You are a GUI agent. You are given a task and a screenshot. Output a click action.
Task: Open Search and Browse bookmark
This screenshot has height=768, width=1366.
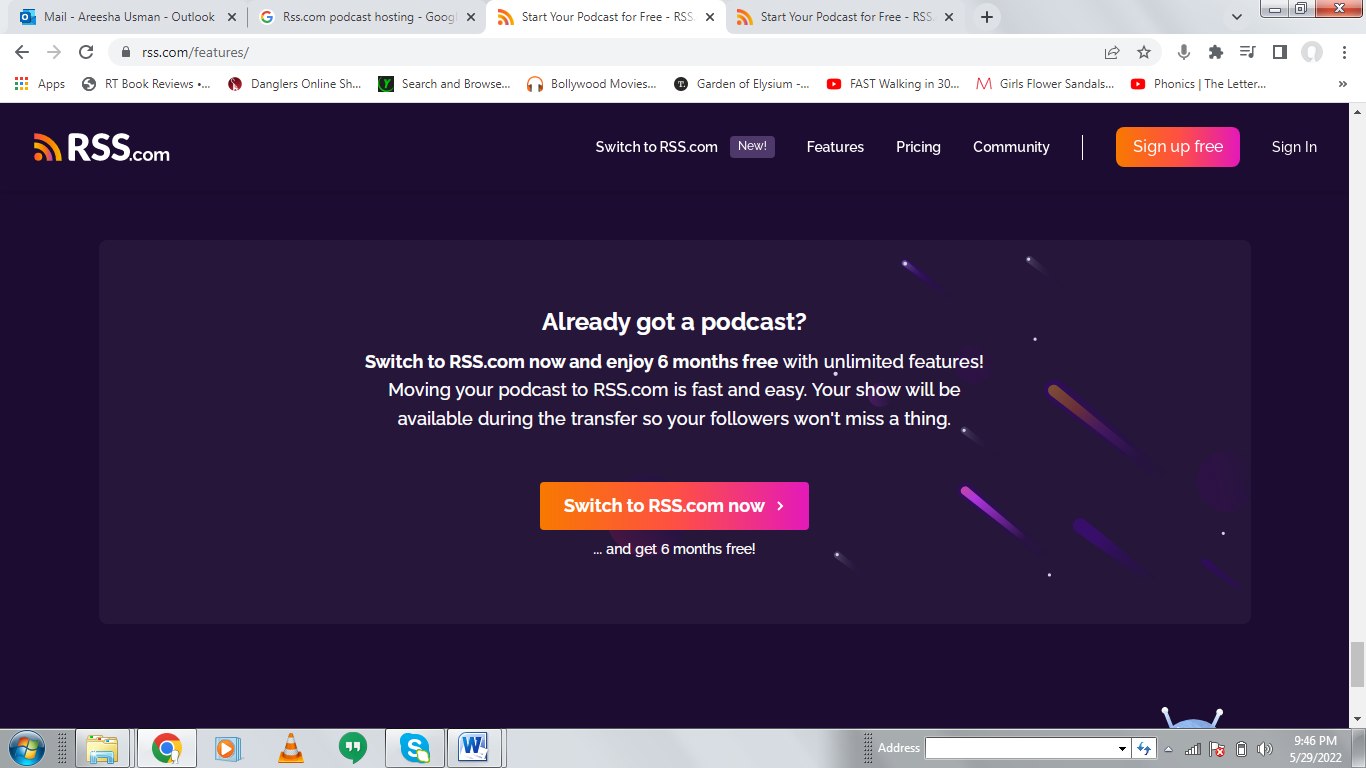[x=444, y=84]
